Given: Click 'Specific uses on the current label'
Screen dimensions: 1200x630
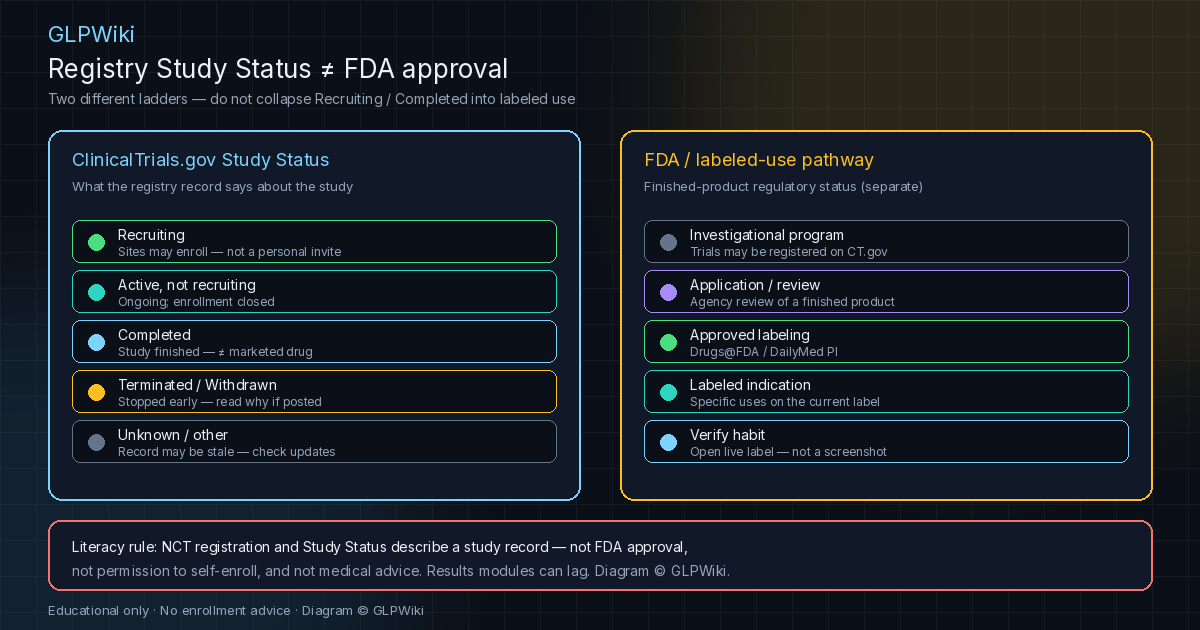Looking at the screenshot, I should 785,402.
